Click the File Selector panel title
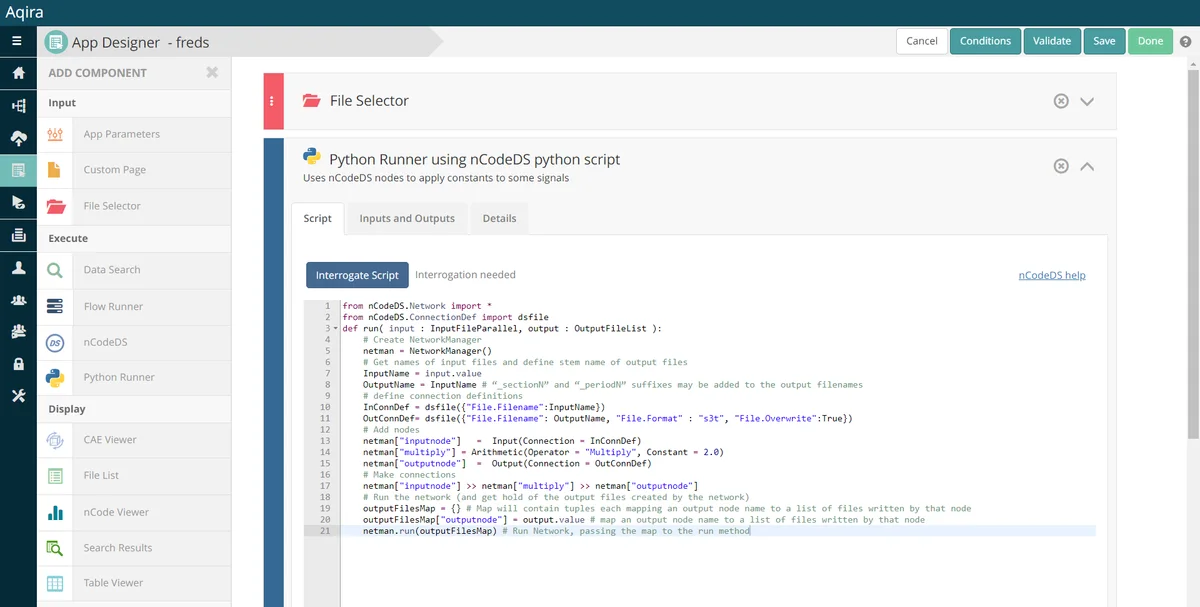The image size is (1200, 607). tap(369, 101)
